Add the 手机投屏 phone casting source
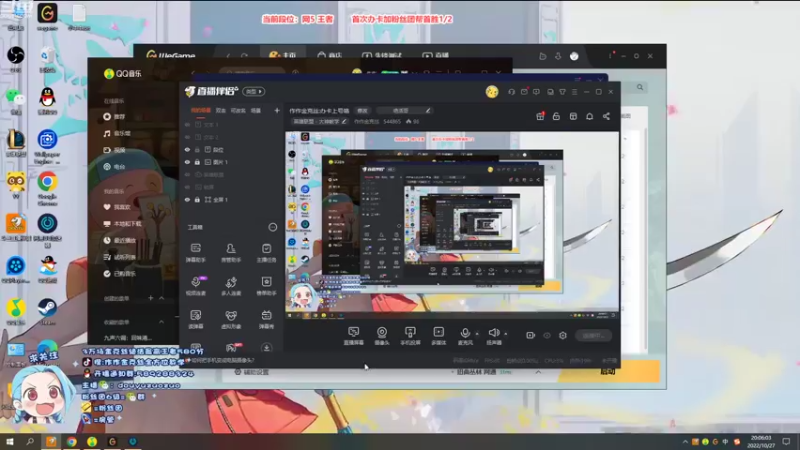 click(x=410, y=336)
